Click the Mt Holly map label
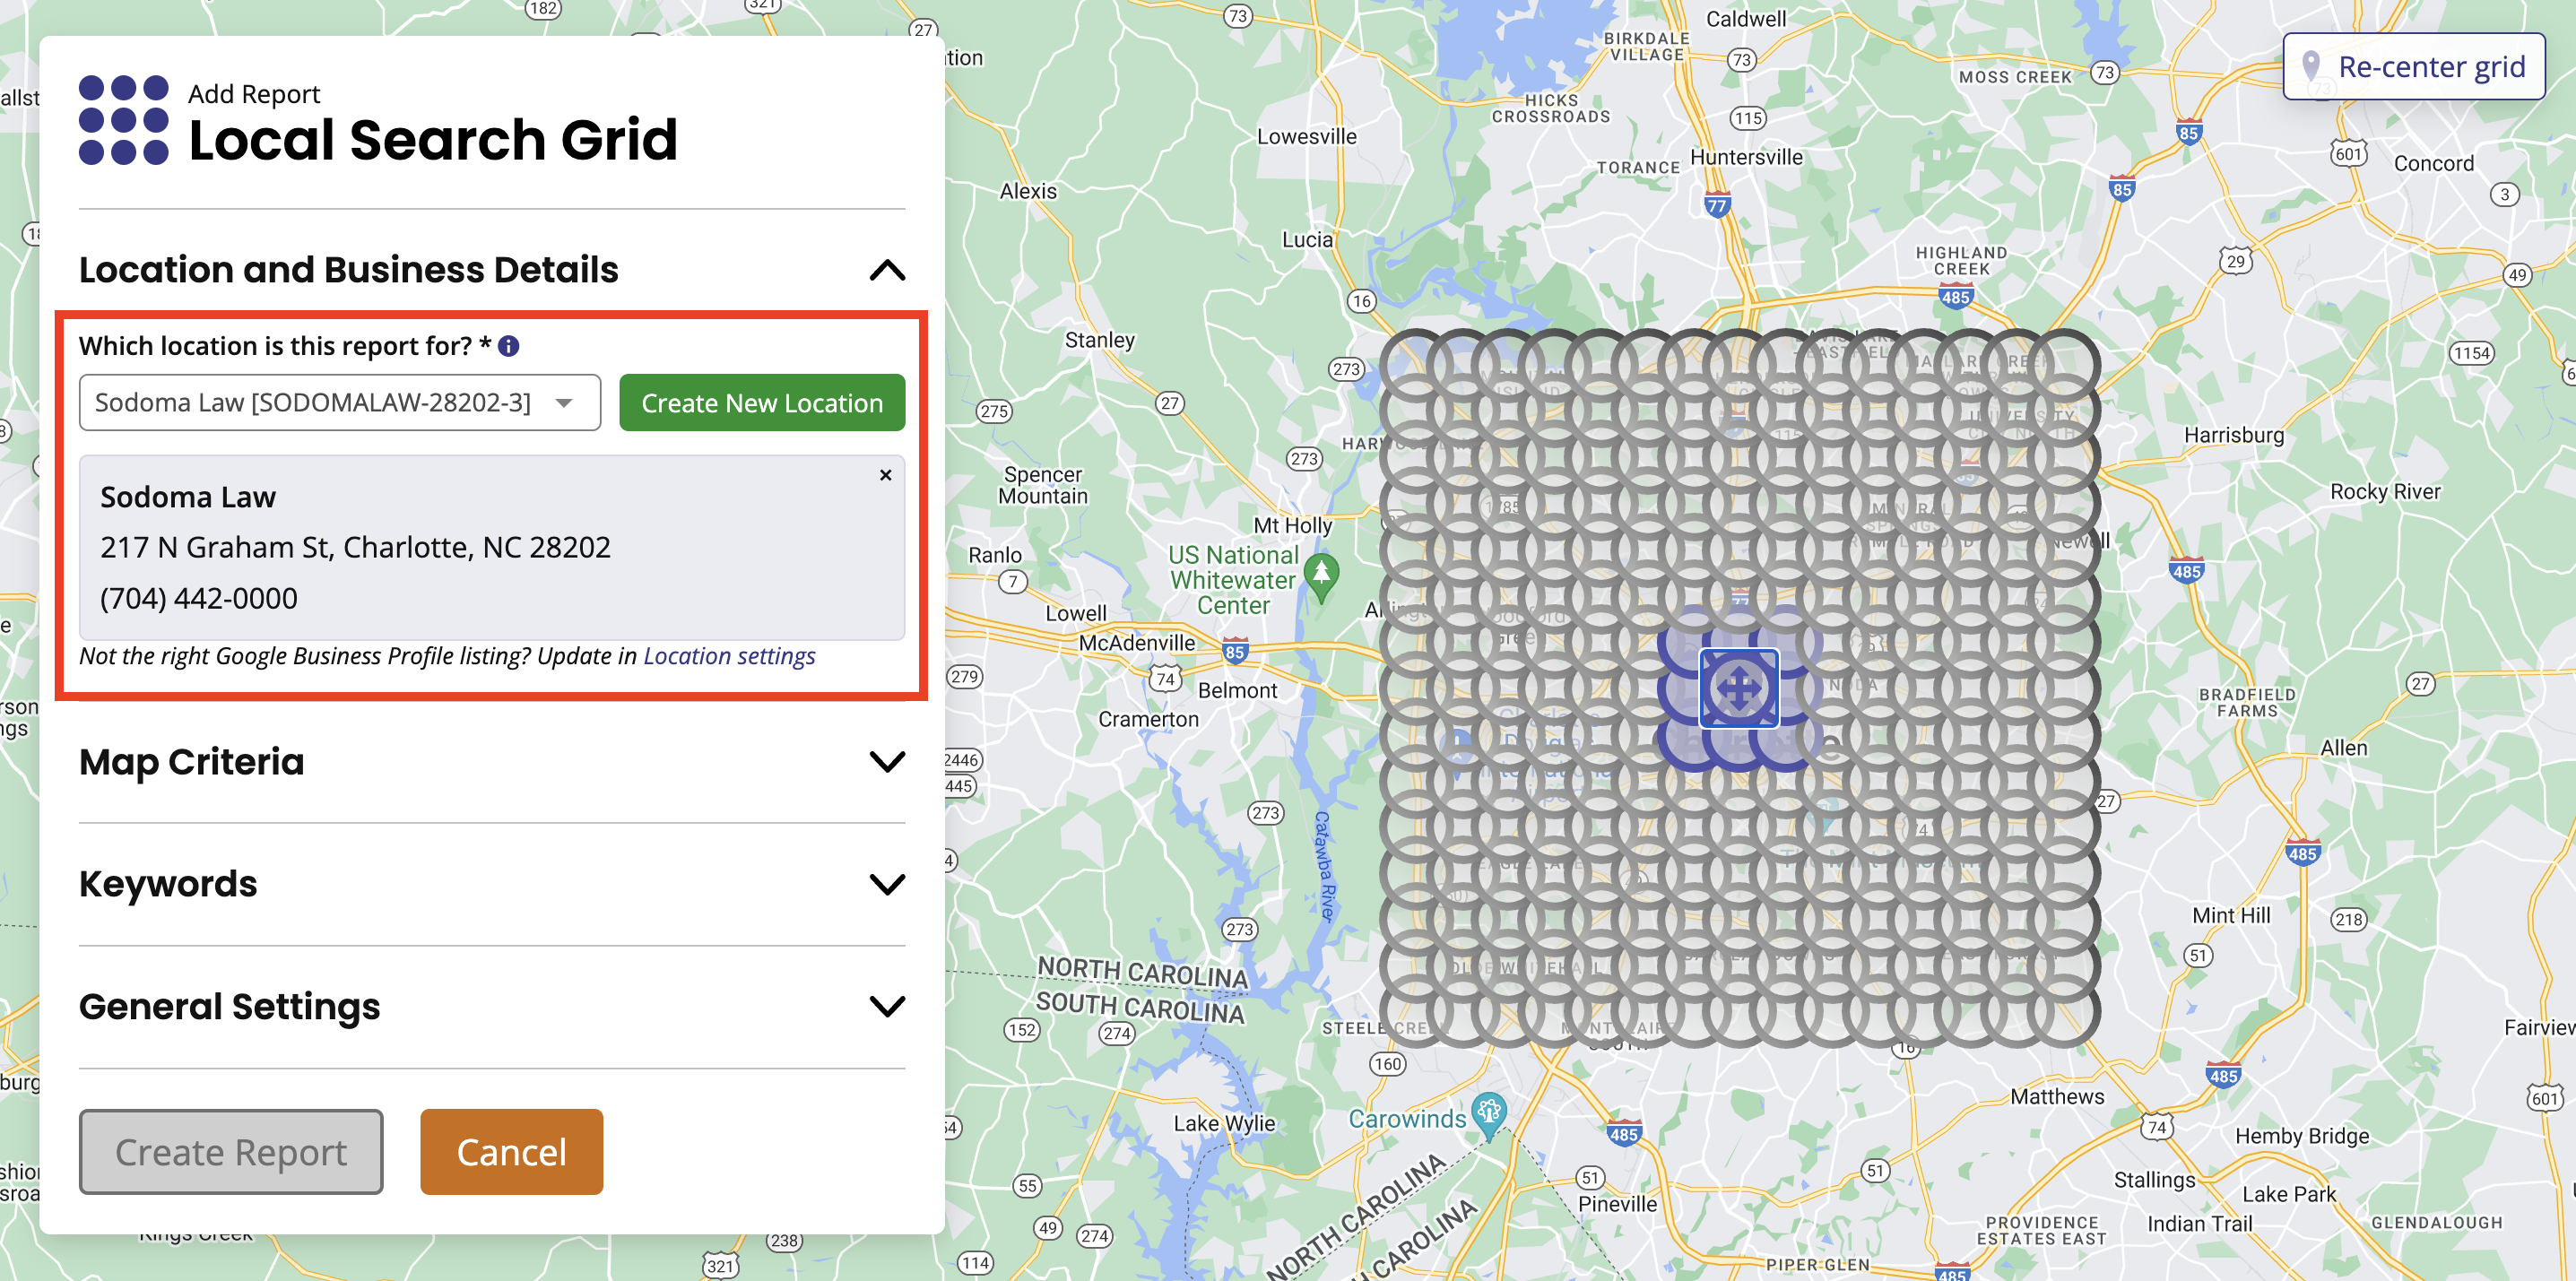 (1292, 525)
